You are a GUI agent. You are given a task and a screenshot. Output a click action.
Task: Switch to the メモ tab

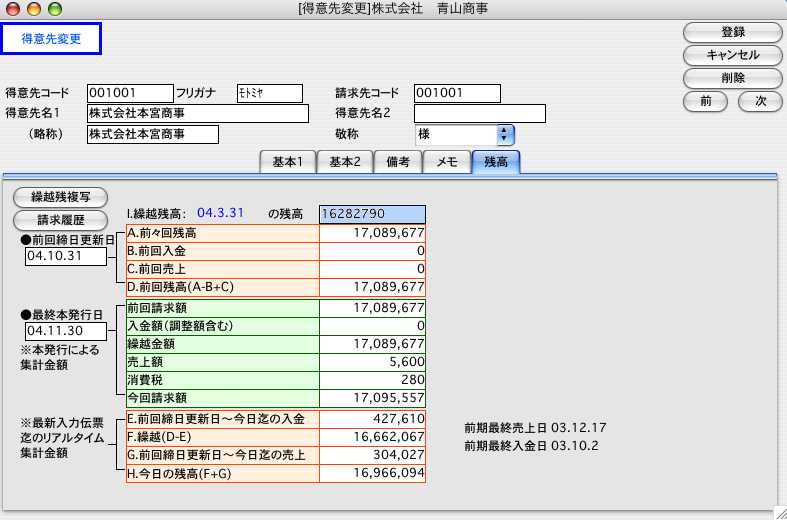tap(445, 162)
